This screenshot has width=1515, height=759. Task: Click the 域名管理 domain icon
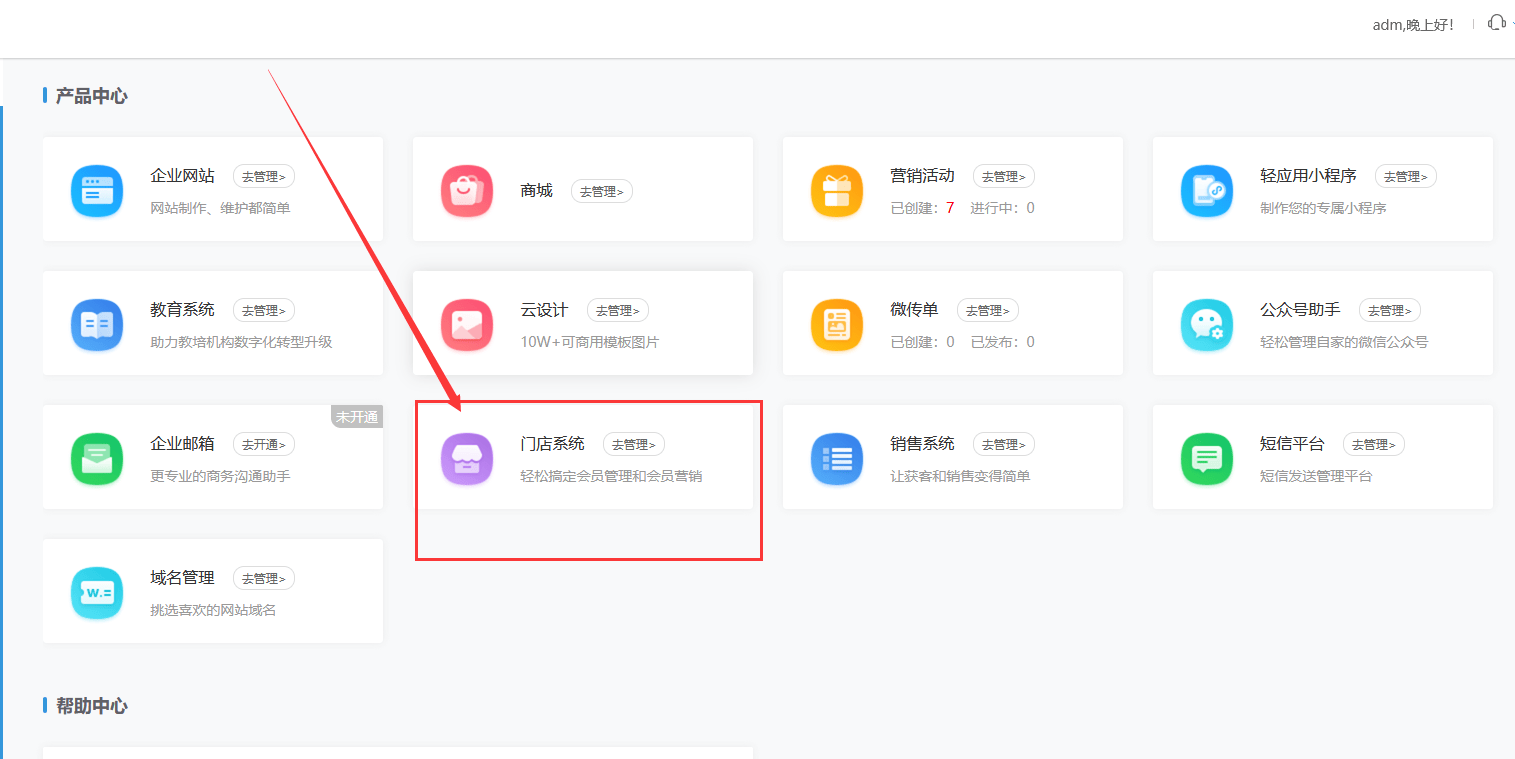tap(96, 592)
